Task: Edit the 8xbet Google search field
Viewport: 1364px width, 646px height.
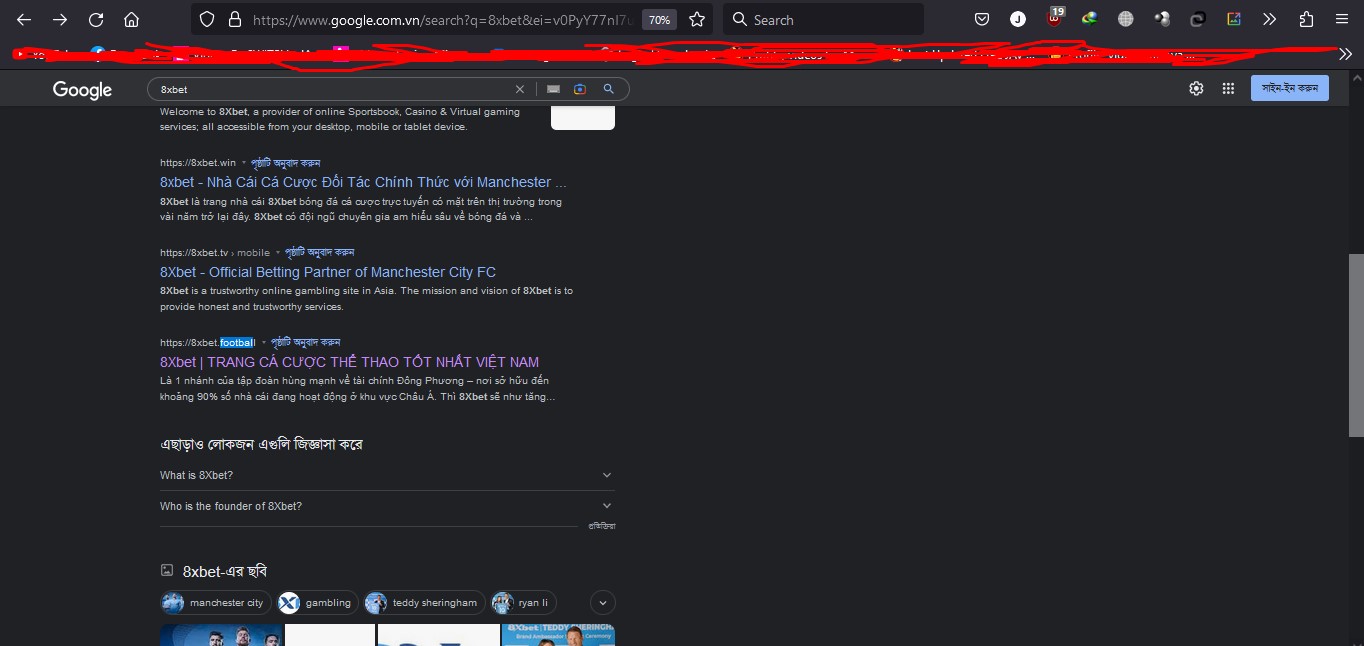Action: click(335, 89)
